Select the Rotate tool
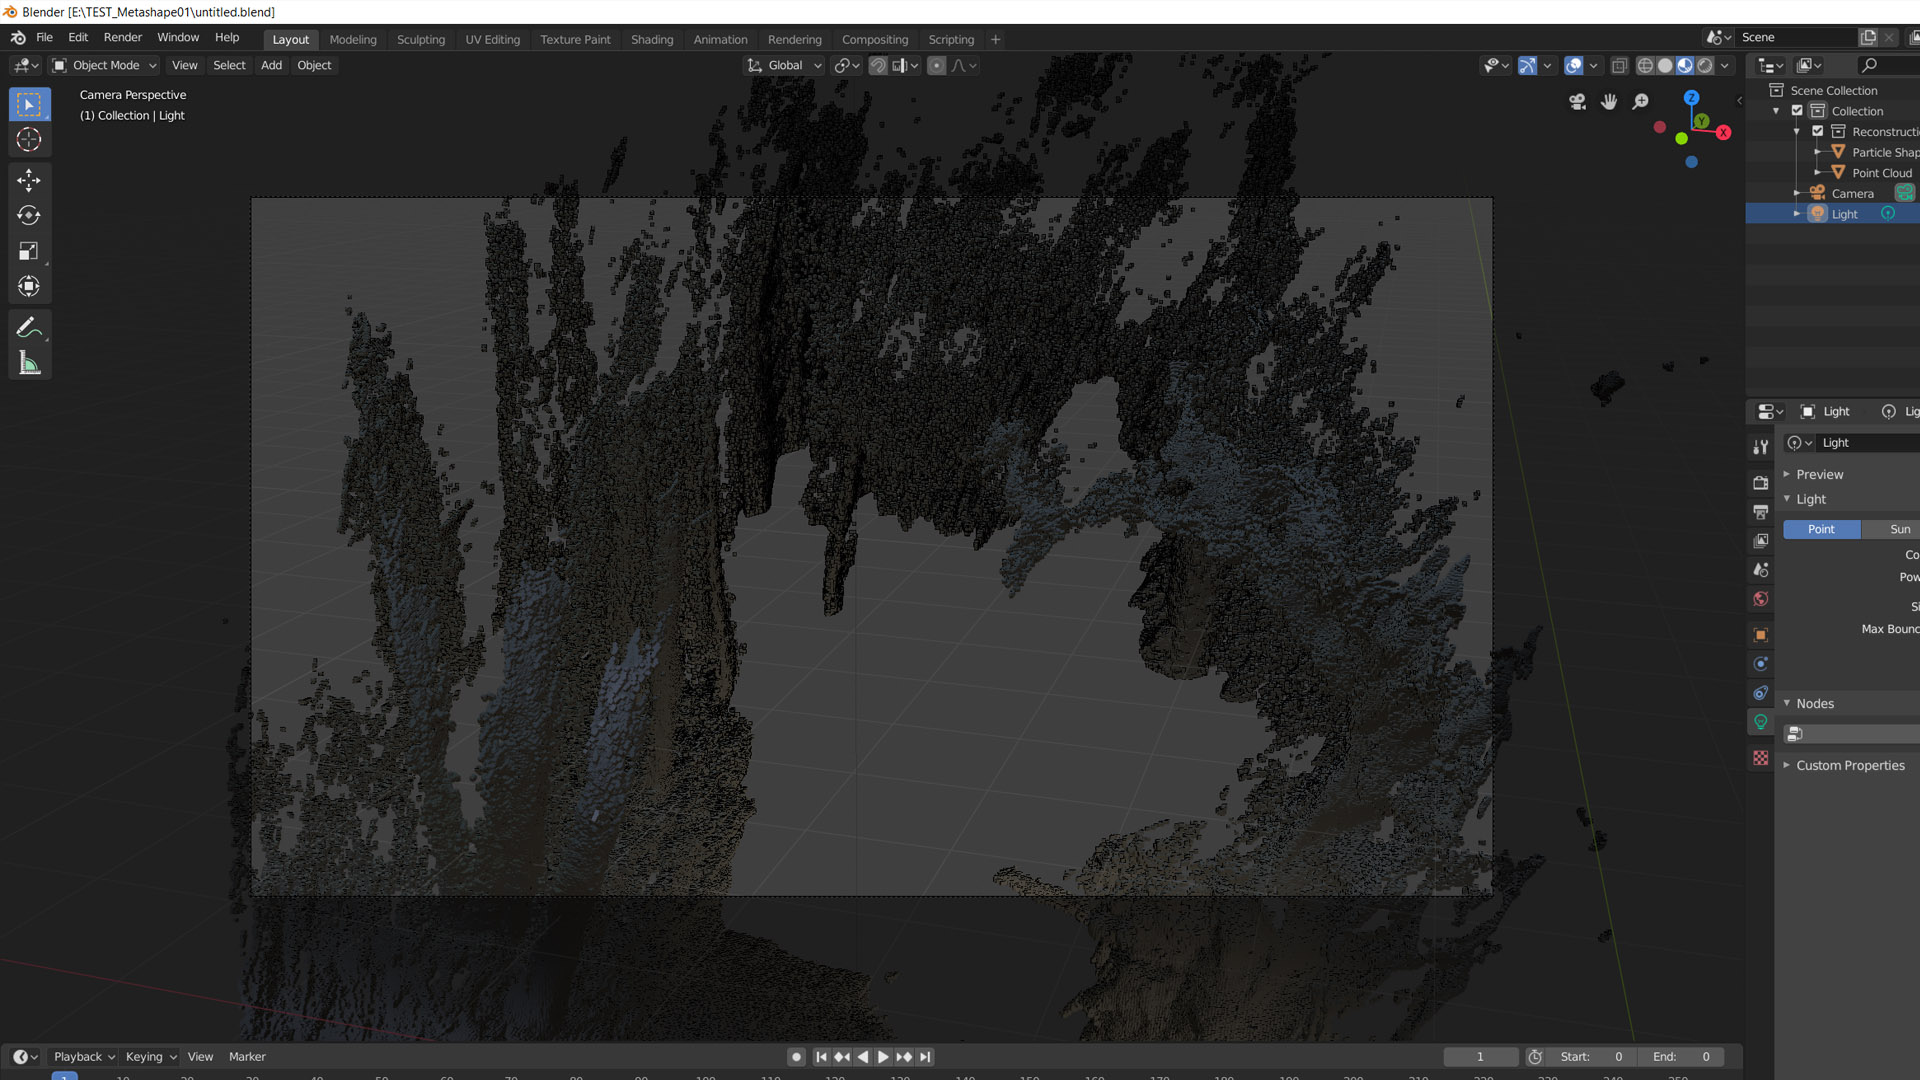 (29, 215)
